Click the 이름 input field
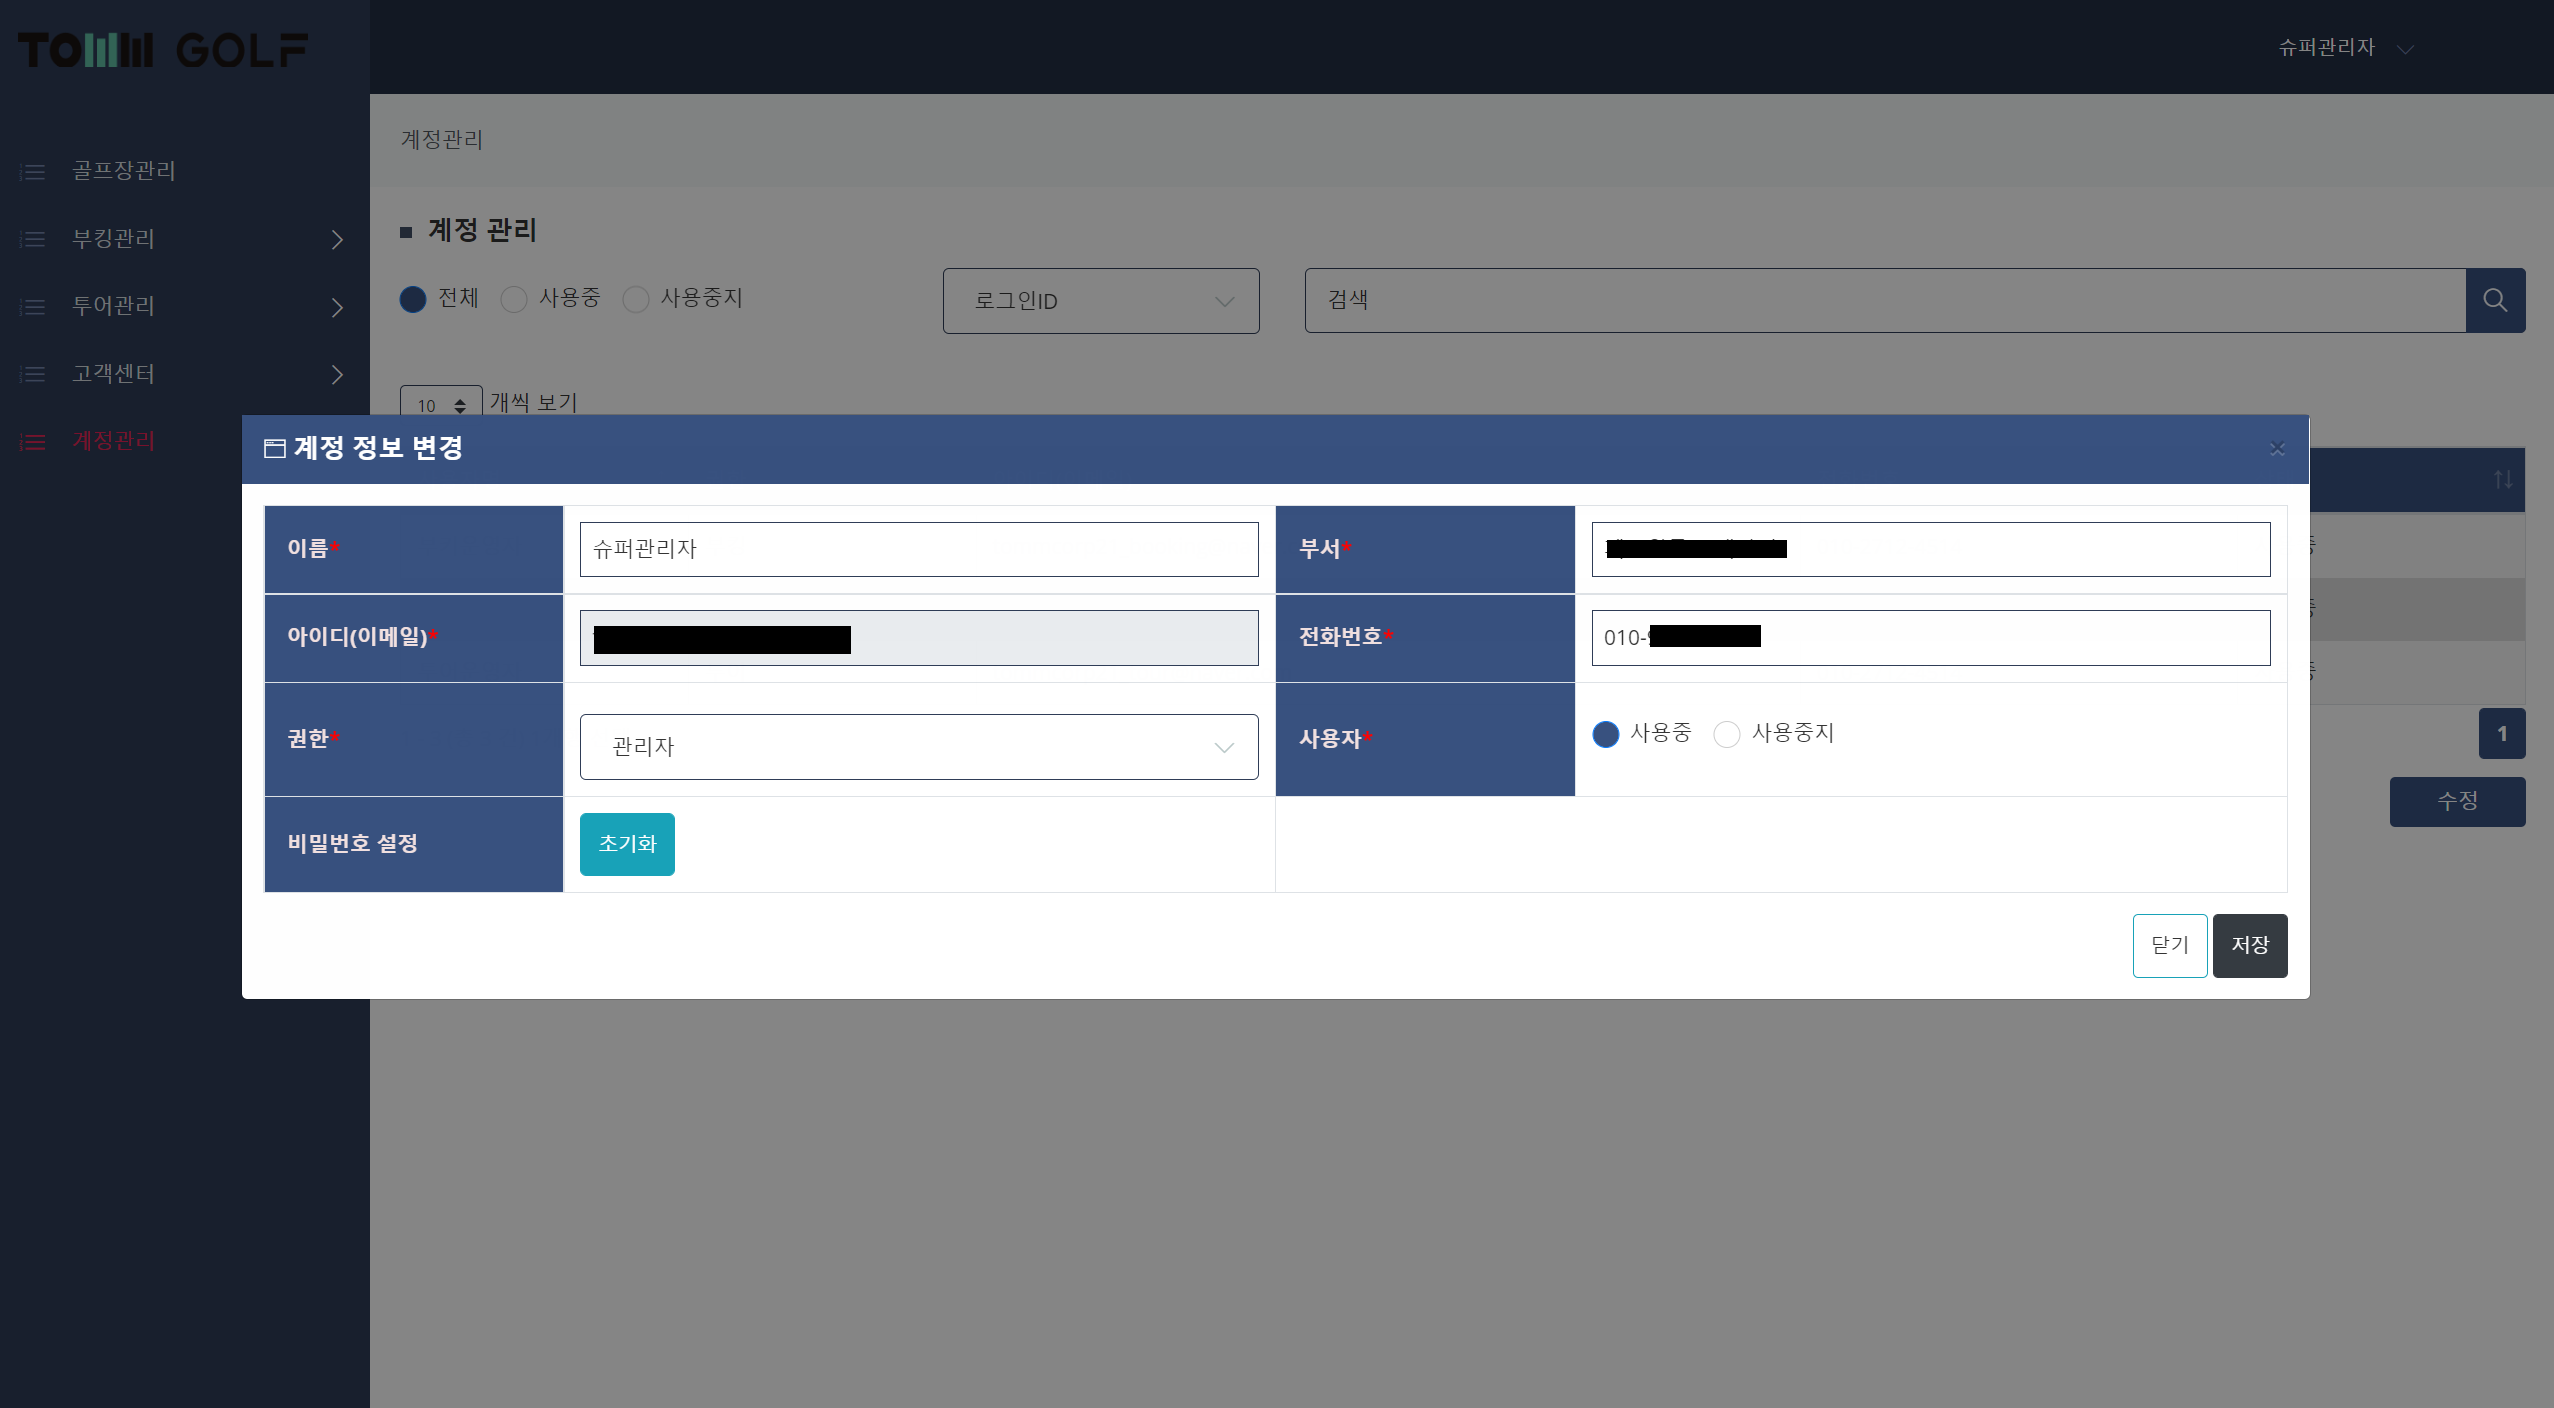This screenshot has height=1408, width=2554. pyautogui.click(x=918, y=549)
